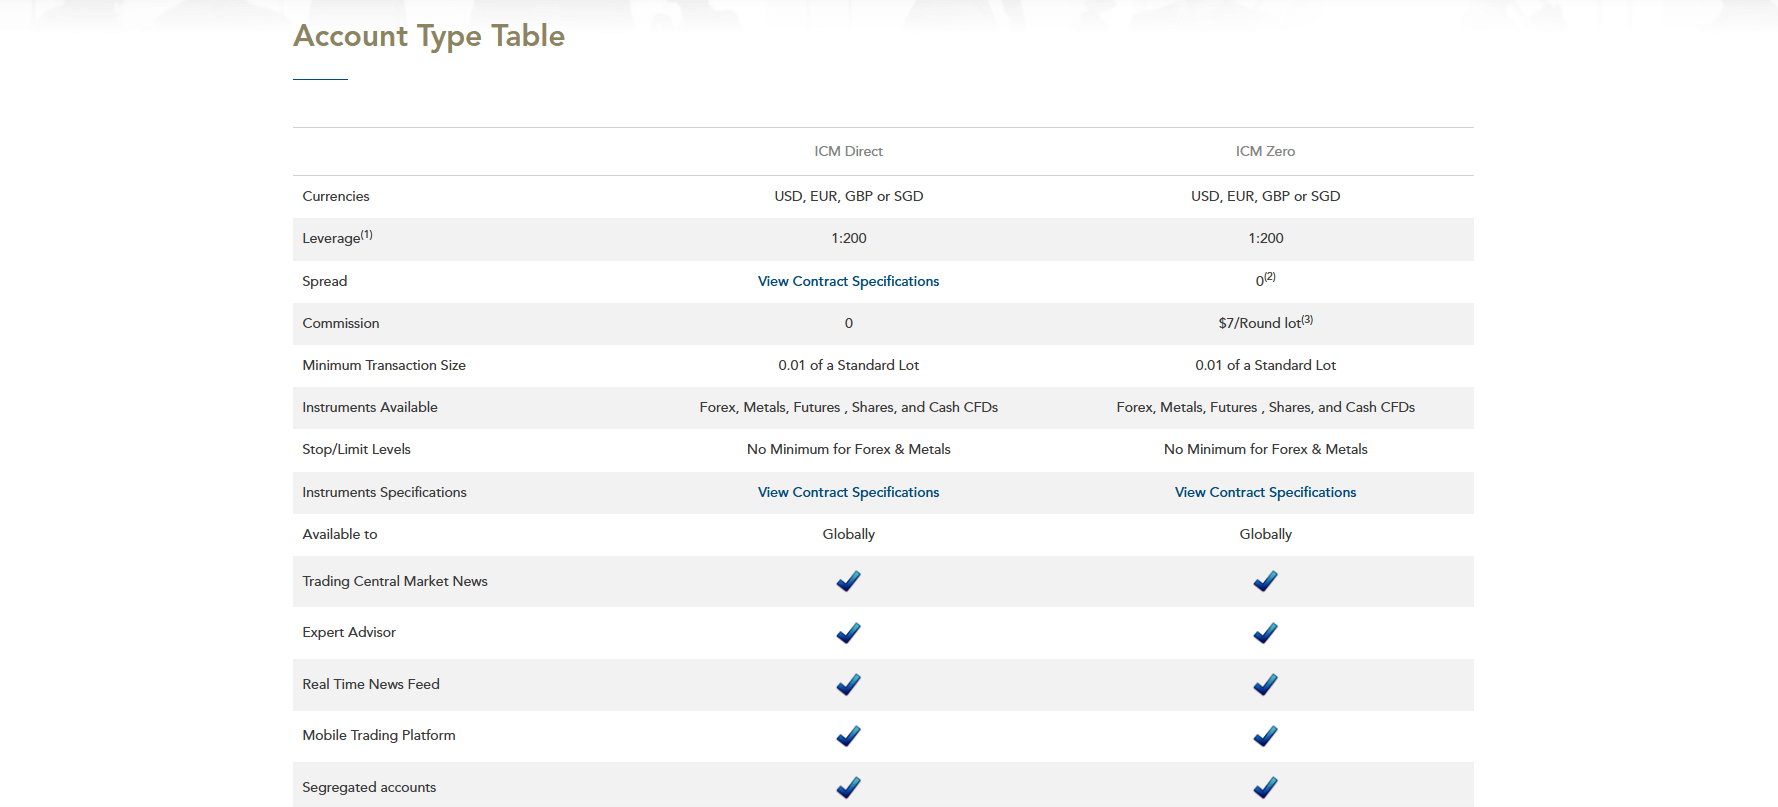Click ICM Zero 0.01 of a Standard Lot
Screen dimensions: 1778x807
pos(1265,365)
